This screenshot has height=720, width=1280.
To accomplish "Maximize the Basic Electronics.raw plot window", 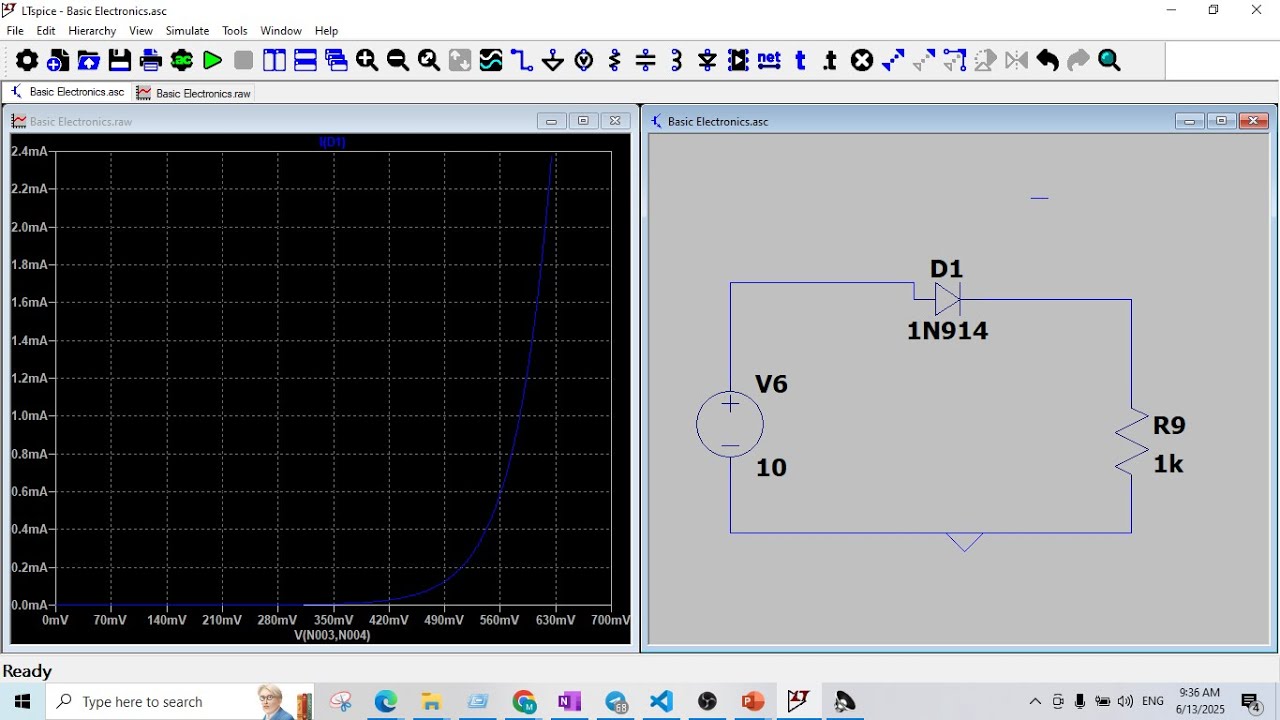I will pyautogui.click(x=583, y=121).
